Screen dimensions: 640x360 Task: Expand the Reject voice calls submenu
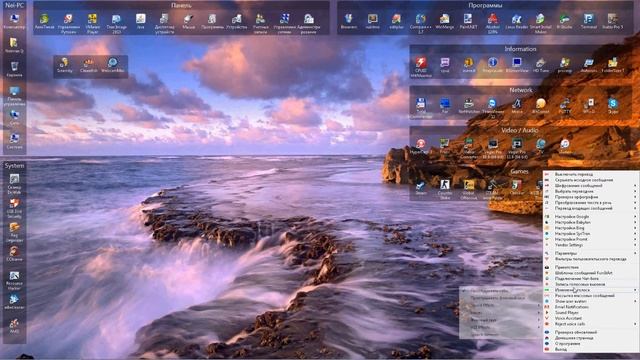coord(591,324)
